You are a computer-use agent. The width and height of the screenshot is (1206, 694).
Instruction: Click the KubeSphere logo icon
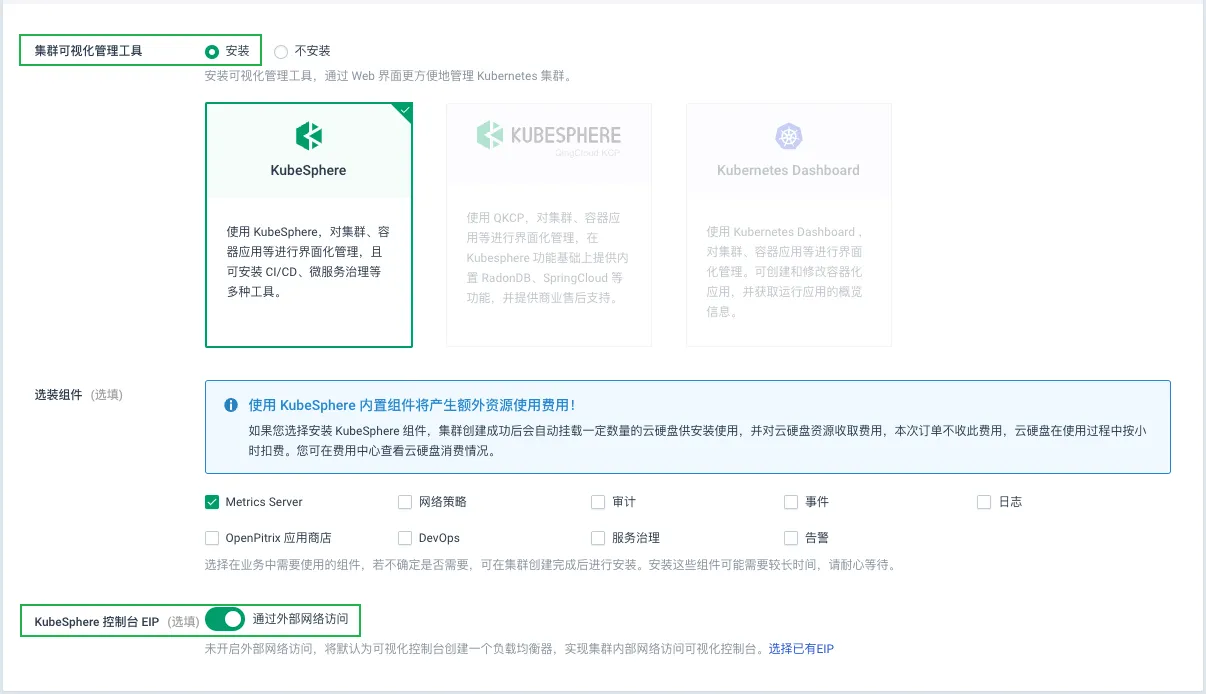pyautogui.click(x=308, y=136)
